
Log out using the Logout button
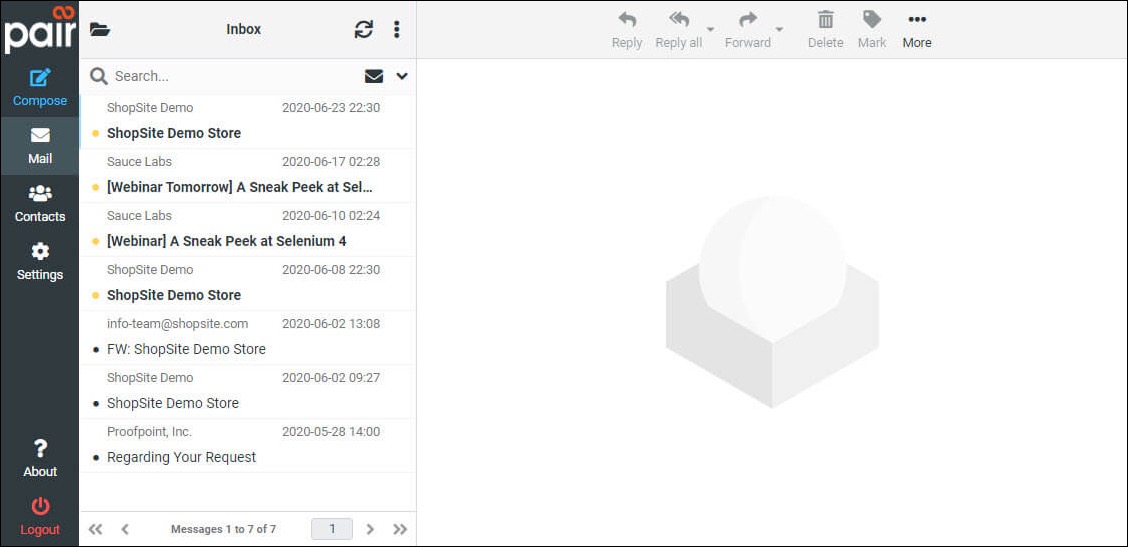(40, 517)
